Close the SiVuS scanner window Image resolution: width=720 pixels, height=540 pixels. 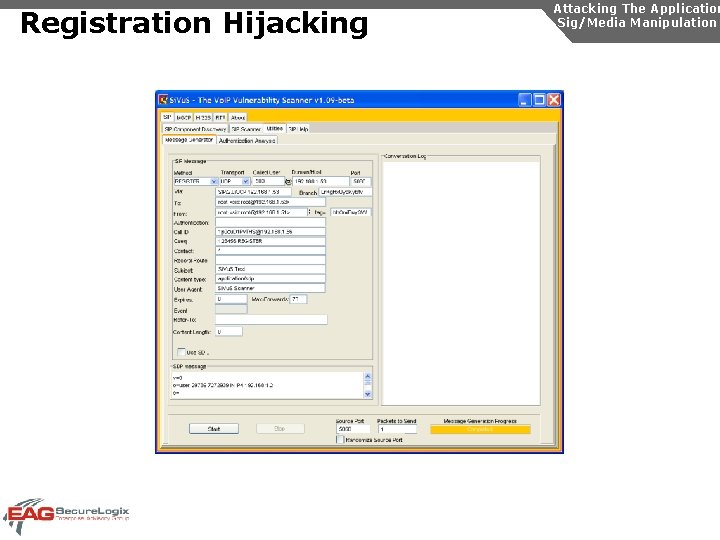pos(554,100)
